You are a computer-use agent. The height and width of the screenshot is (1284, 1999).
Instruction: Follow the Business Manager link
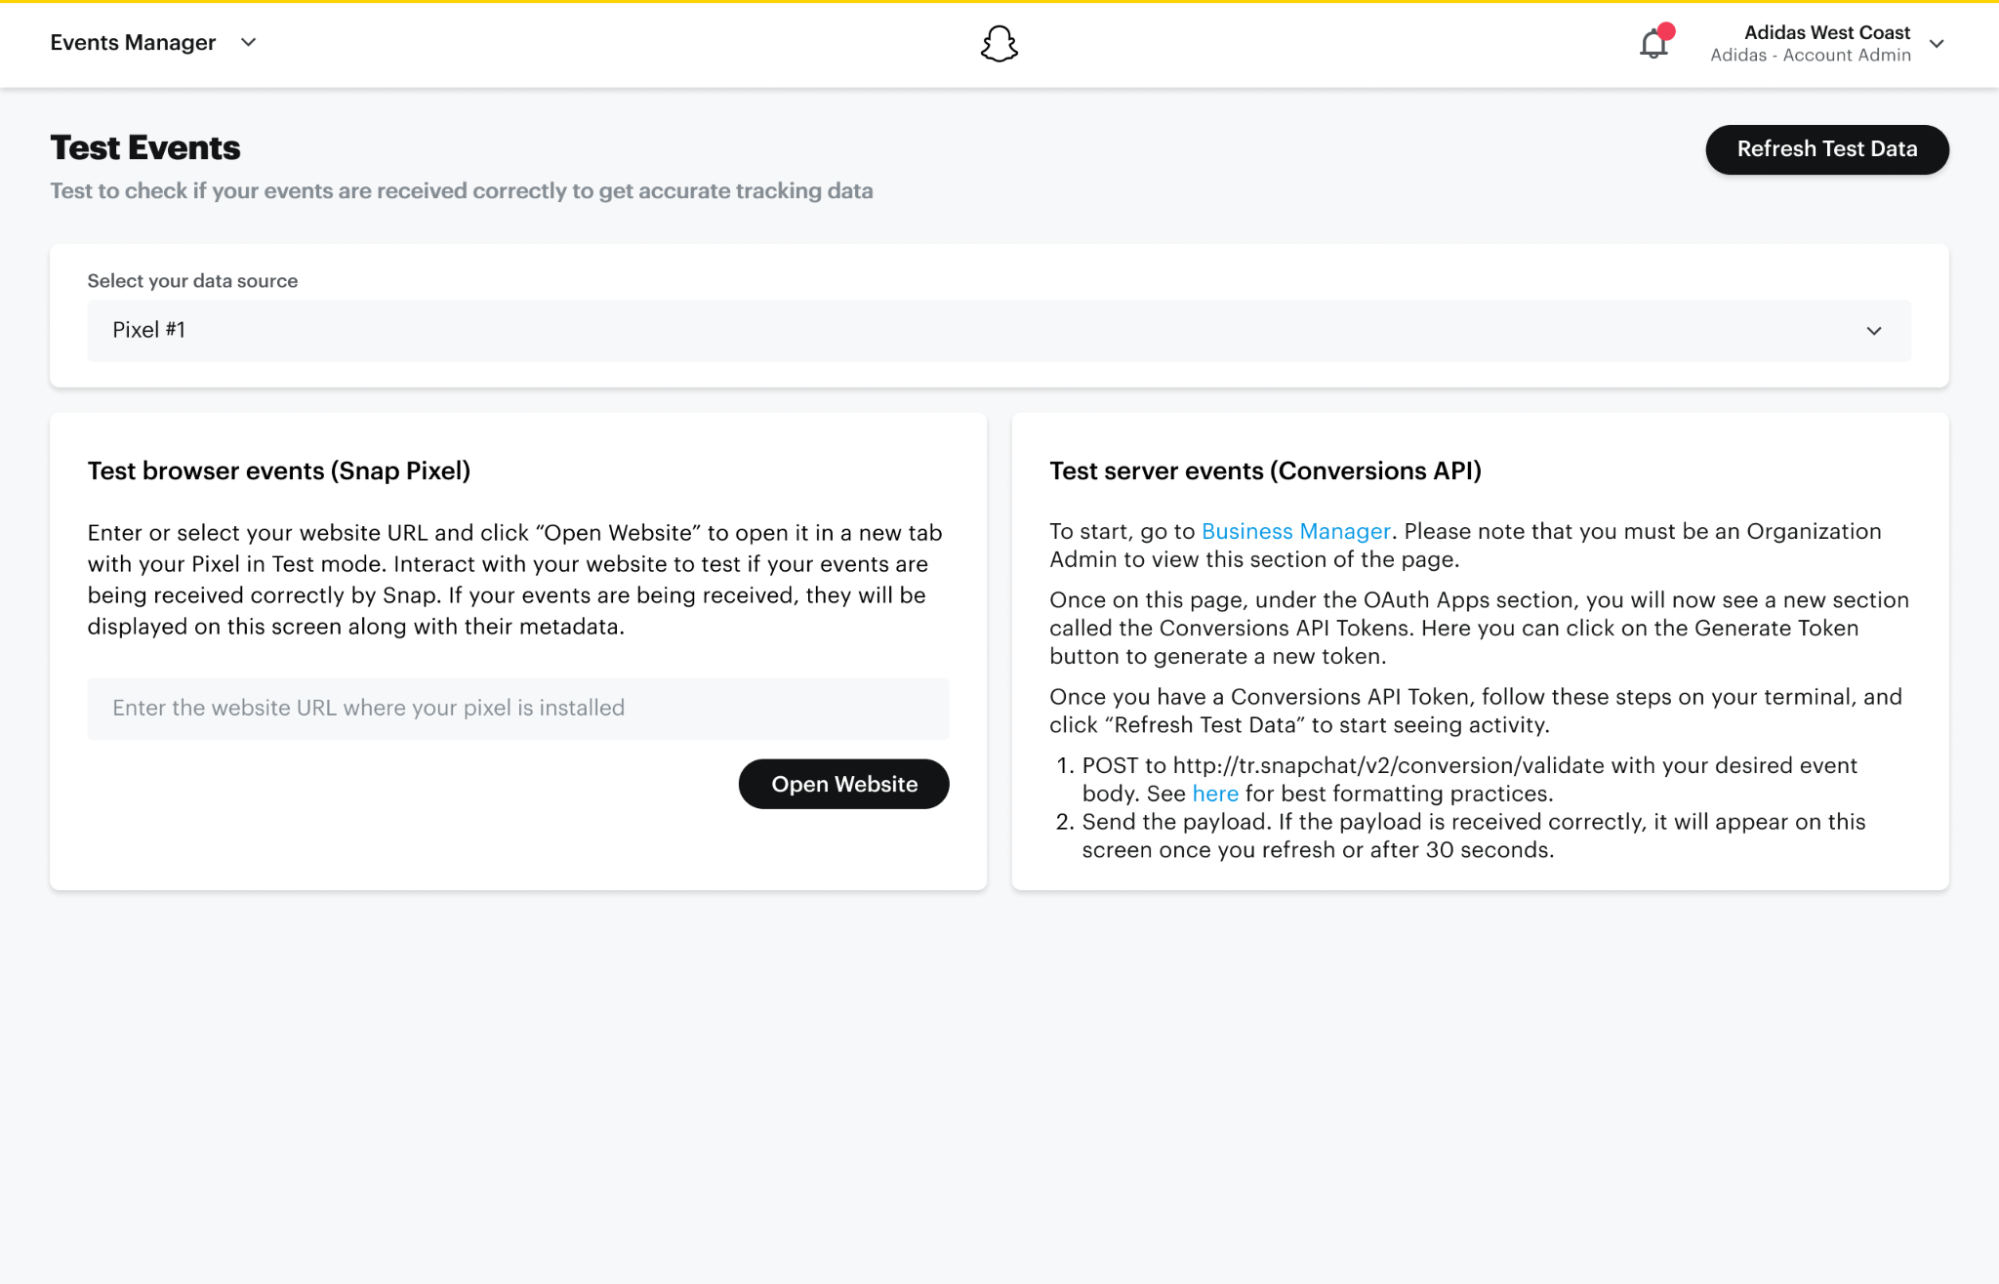[1295, 531]
